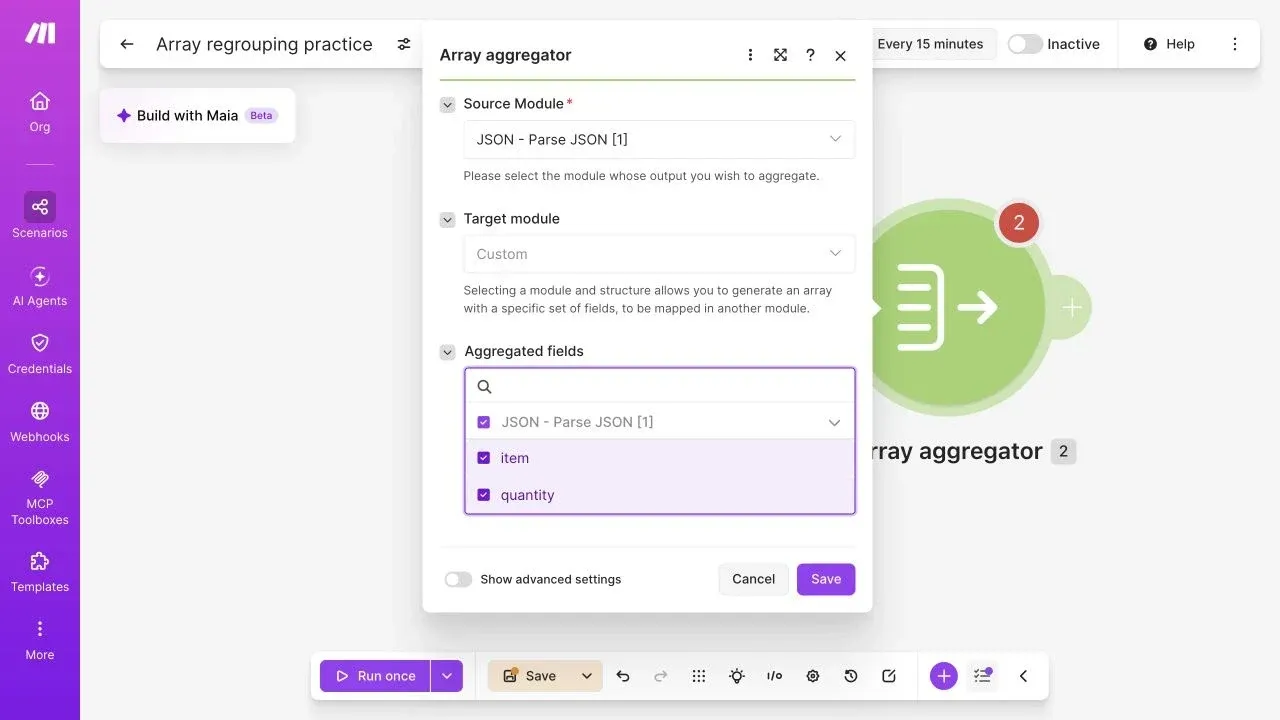The height and width of the screenshot is (720, 1280).
Task: Open Run once dropdown arrow
Action: click(x=447, y=676)
